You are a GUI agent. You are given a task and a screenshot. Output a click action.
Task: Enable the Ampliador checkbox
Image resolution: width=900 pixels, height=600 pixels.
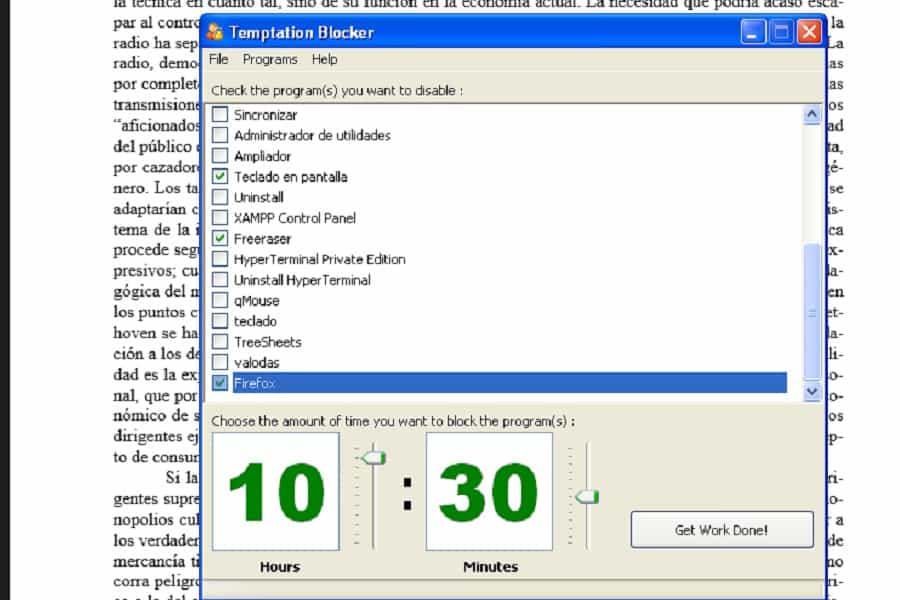220,156
